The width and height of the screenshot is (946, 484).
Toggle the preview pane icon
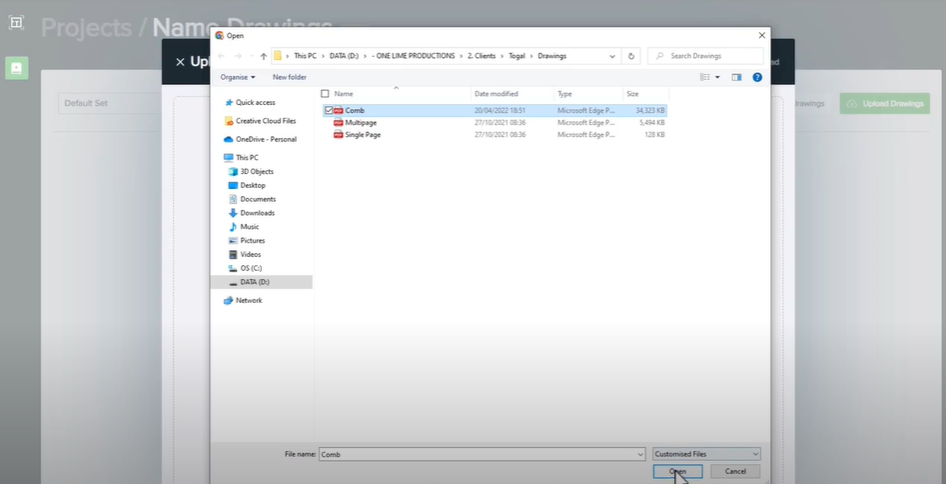736,77
